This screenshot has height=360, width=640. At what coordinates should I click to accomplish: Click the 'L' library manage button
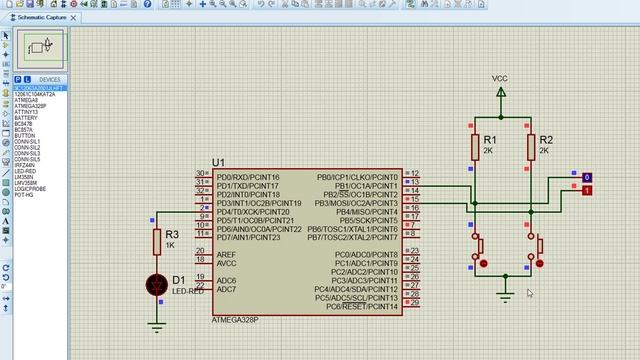pyautogui.click(x=27, y=79)
